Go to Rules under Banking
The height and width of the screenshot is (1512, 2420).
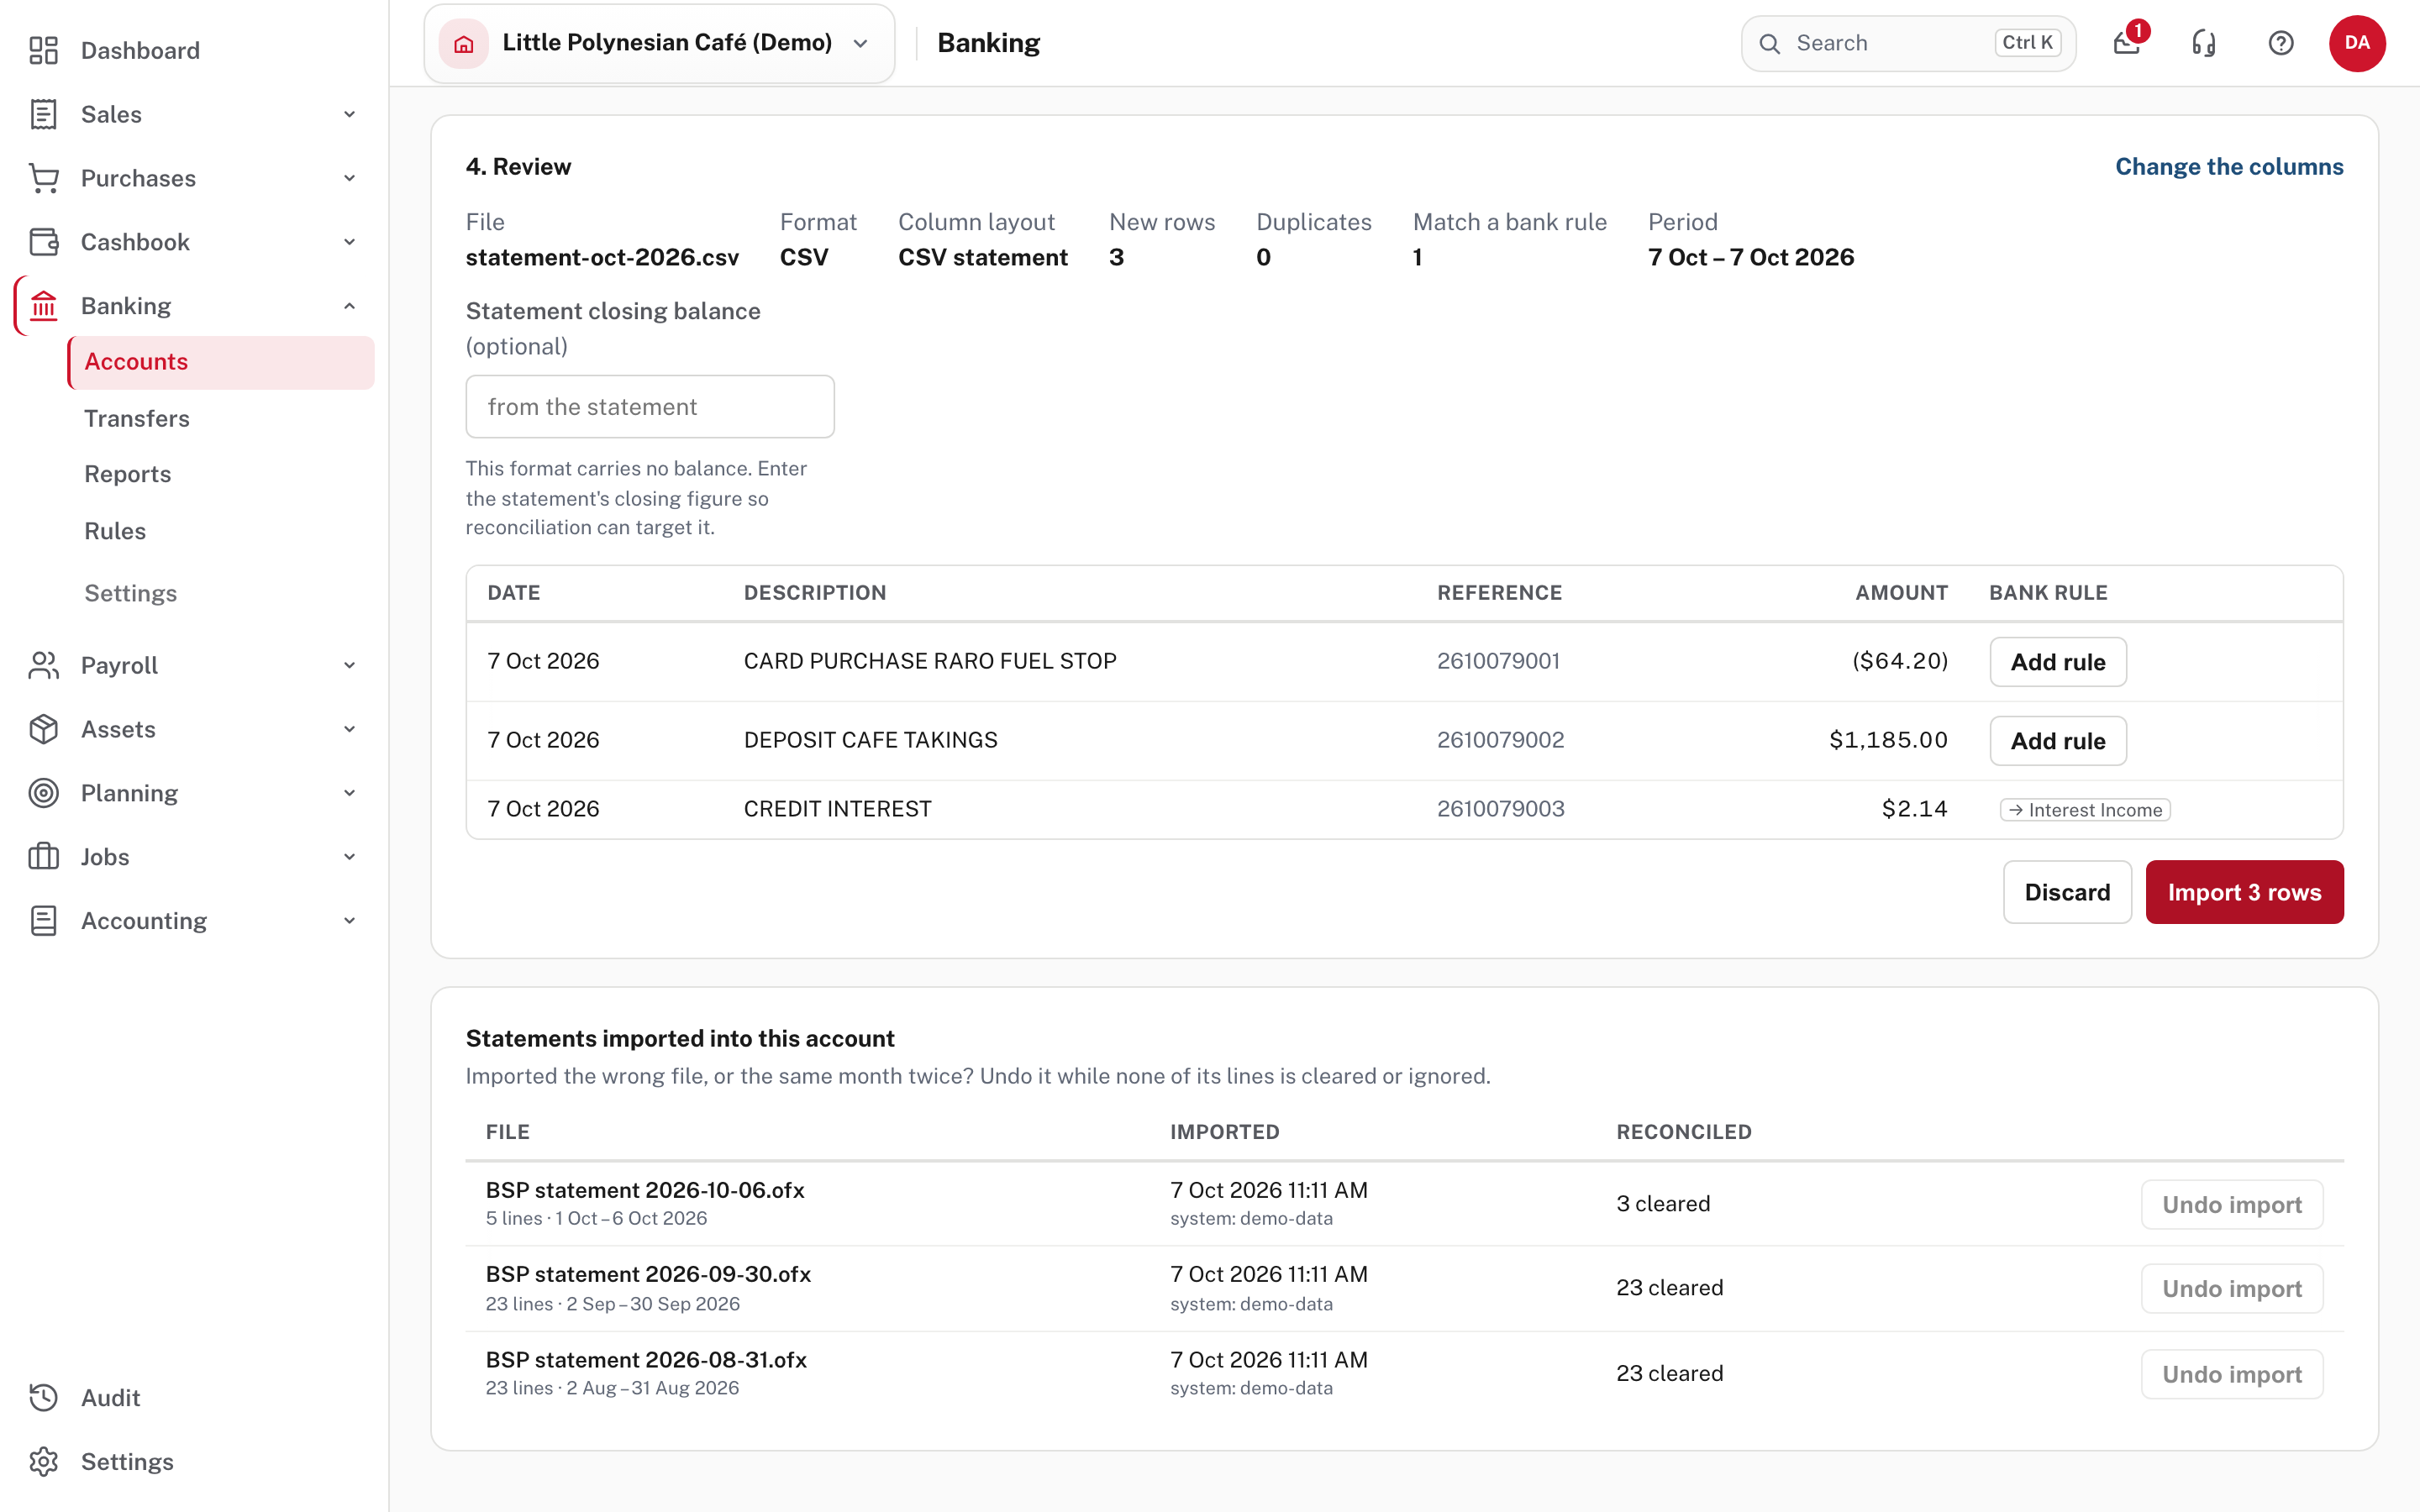click(115, 531)
